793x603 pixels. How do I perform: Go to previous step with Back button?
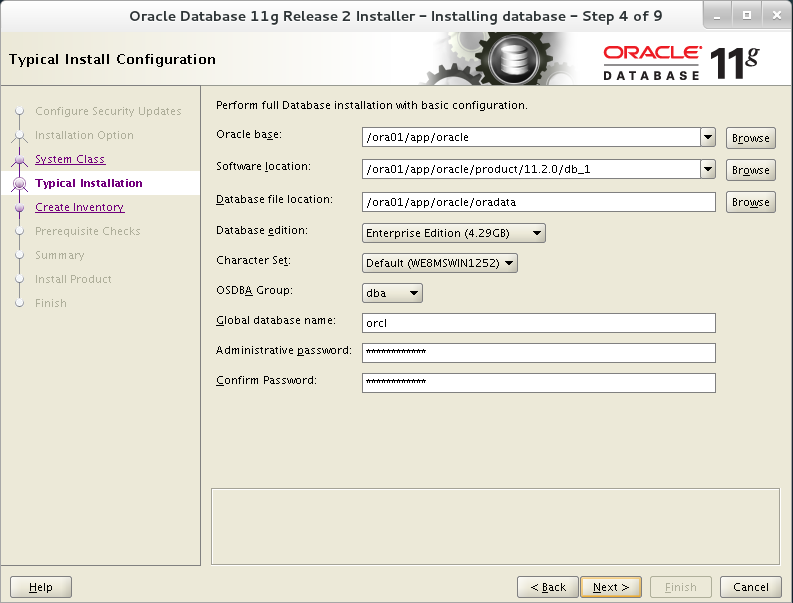click(x=548, y=587)
